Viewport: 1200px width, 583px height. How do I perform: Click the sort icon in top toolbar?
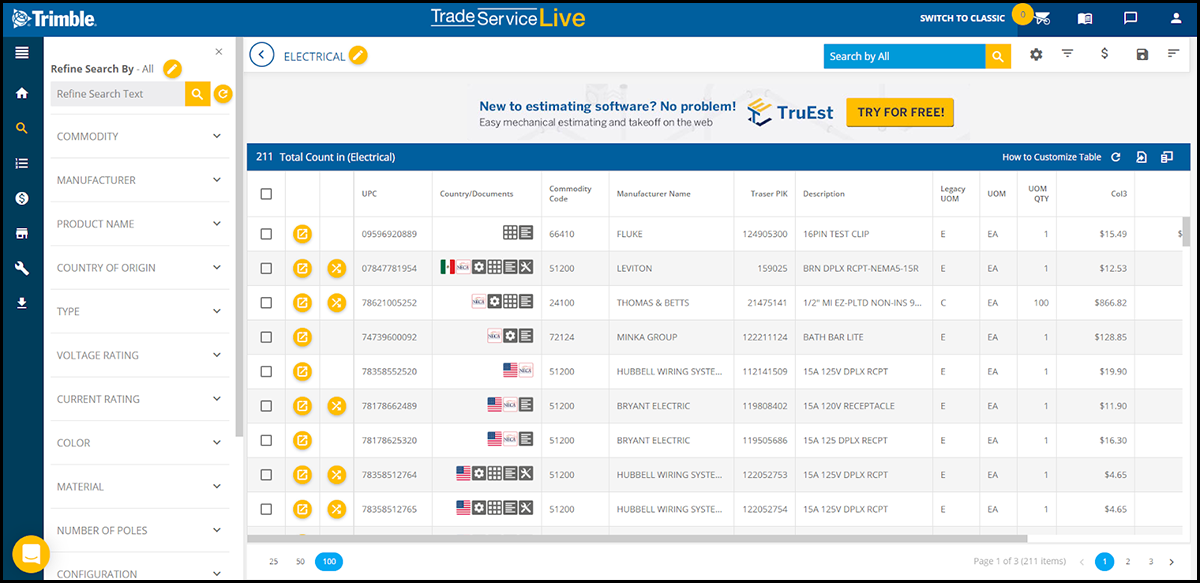(x=1174, y=54)
